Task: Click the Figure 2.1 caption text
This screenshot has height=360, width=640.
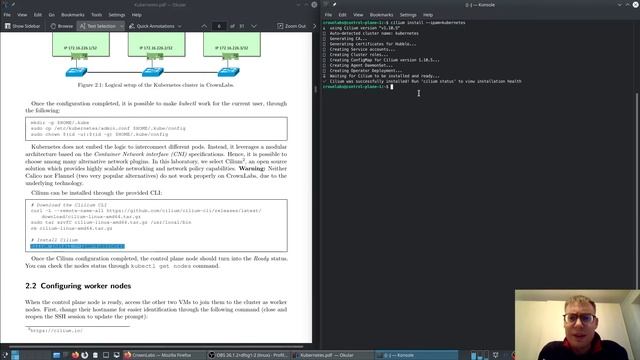Action: click(x=156, y=85)
